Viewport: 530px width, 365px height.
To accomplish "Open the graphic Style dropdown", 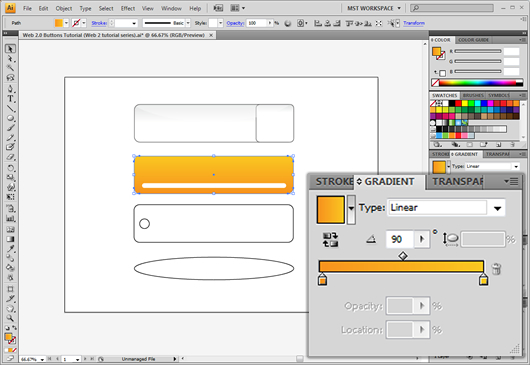I will [x=220, y=23].
